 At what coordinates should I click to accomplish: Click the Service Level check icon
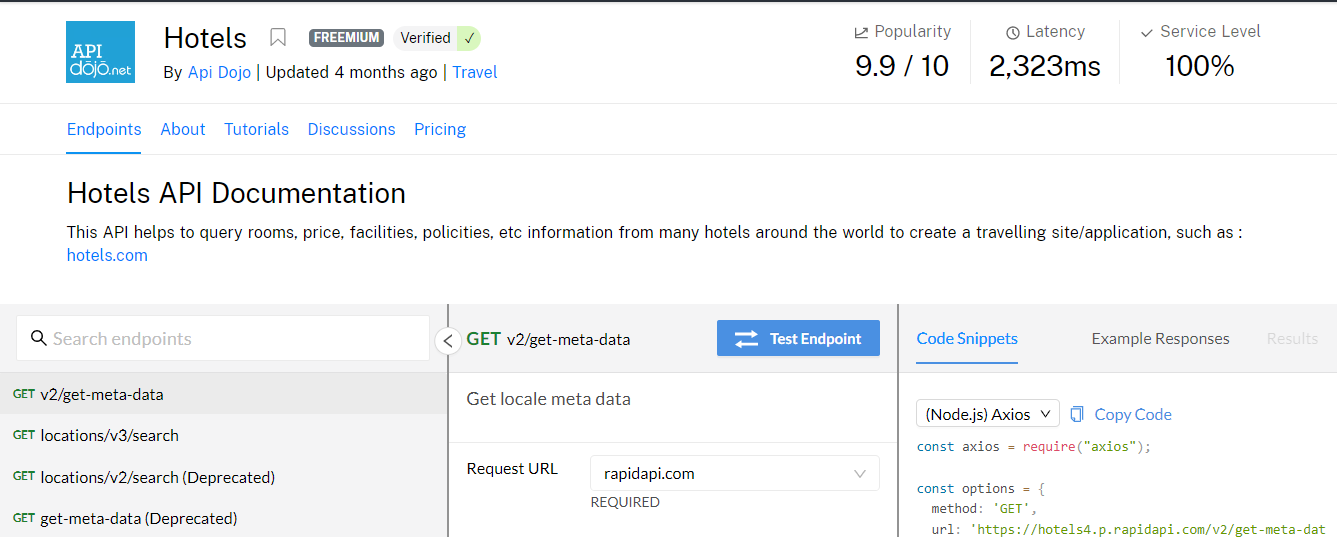tap(1147, 32)
